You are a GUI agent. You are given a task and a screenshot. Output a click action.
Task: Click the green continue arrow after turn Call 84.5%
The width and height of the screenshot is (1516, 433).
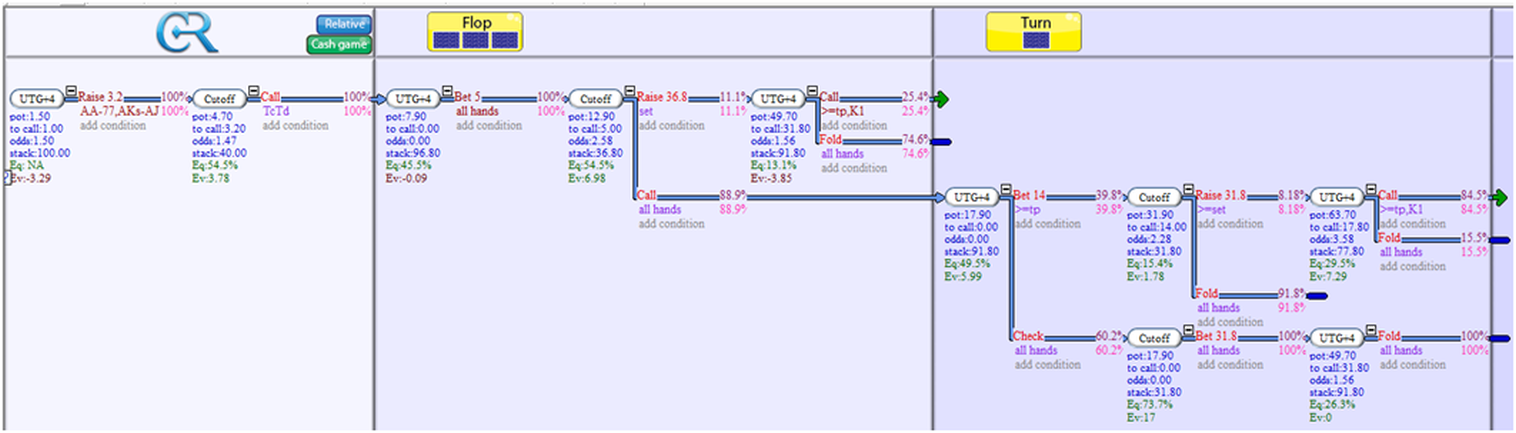[x=1499, y=197]
